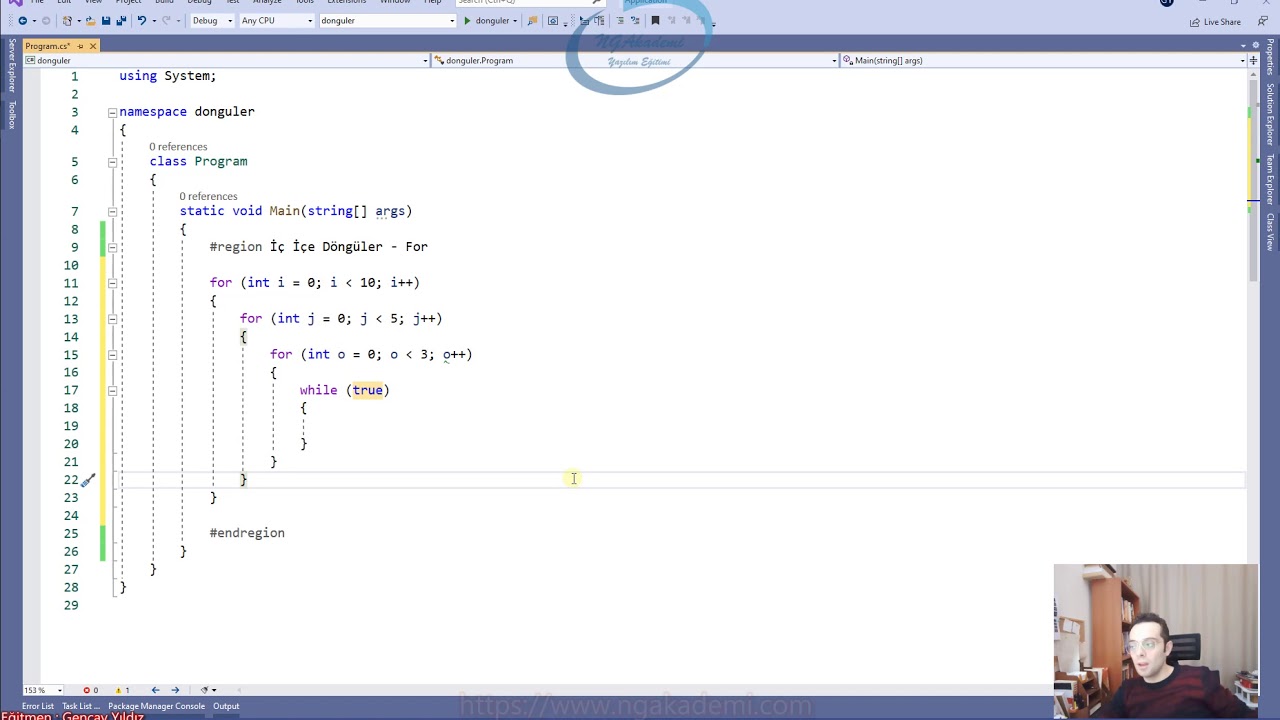Collapse the Main method block
Viewport: 1280px width, 720px height.
click(x=112, y=212)
